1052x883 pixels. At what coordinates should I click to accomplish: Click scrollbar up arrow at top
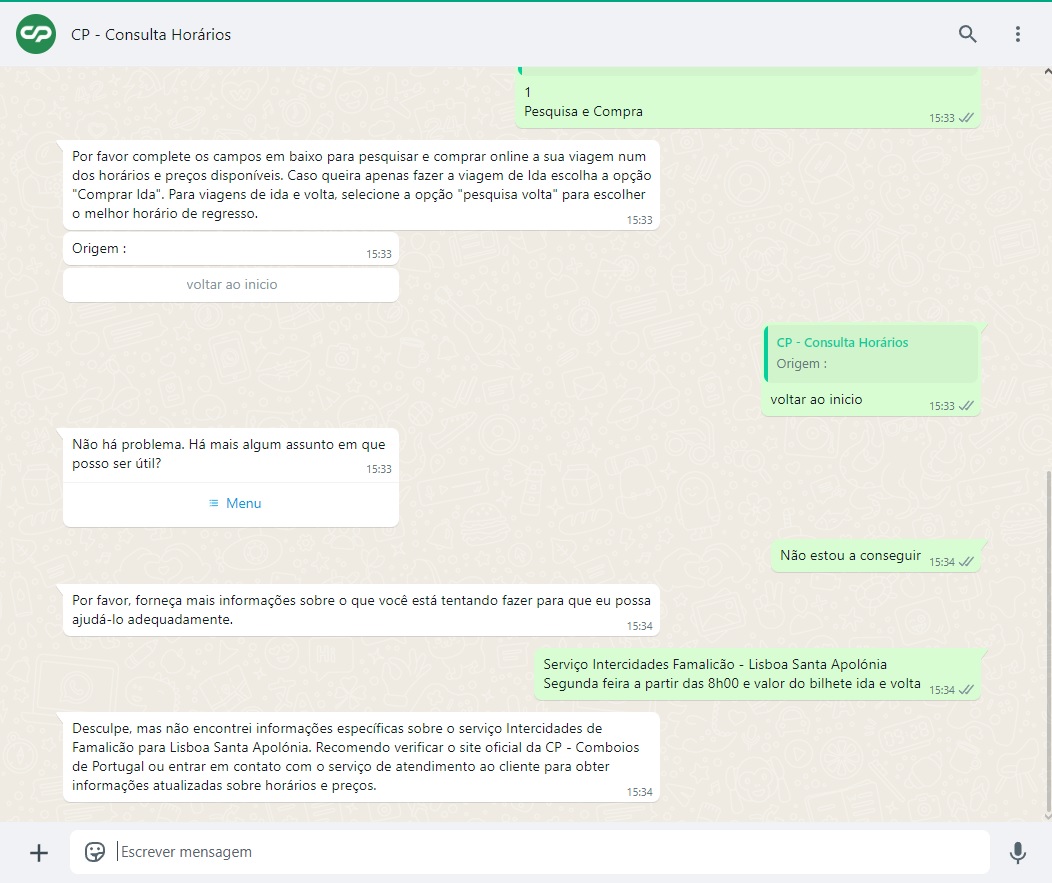tap(1048, 70)
